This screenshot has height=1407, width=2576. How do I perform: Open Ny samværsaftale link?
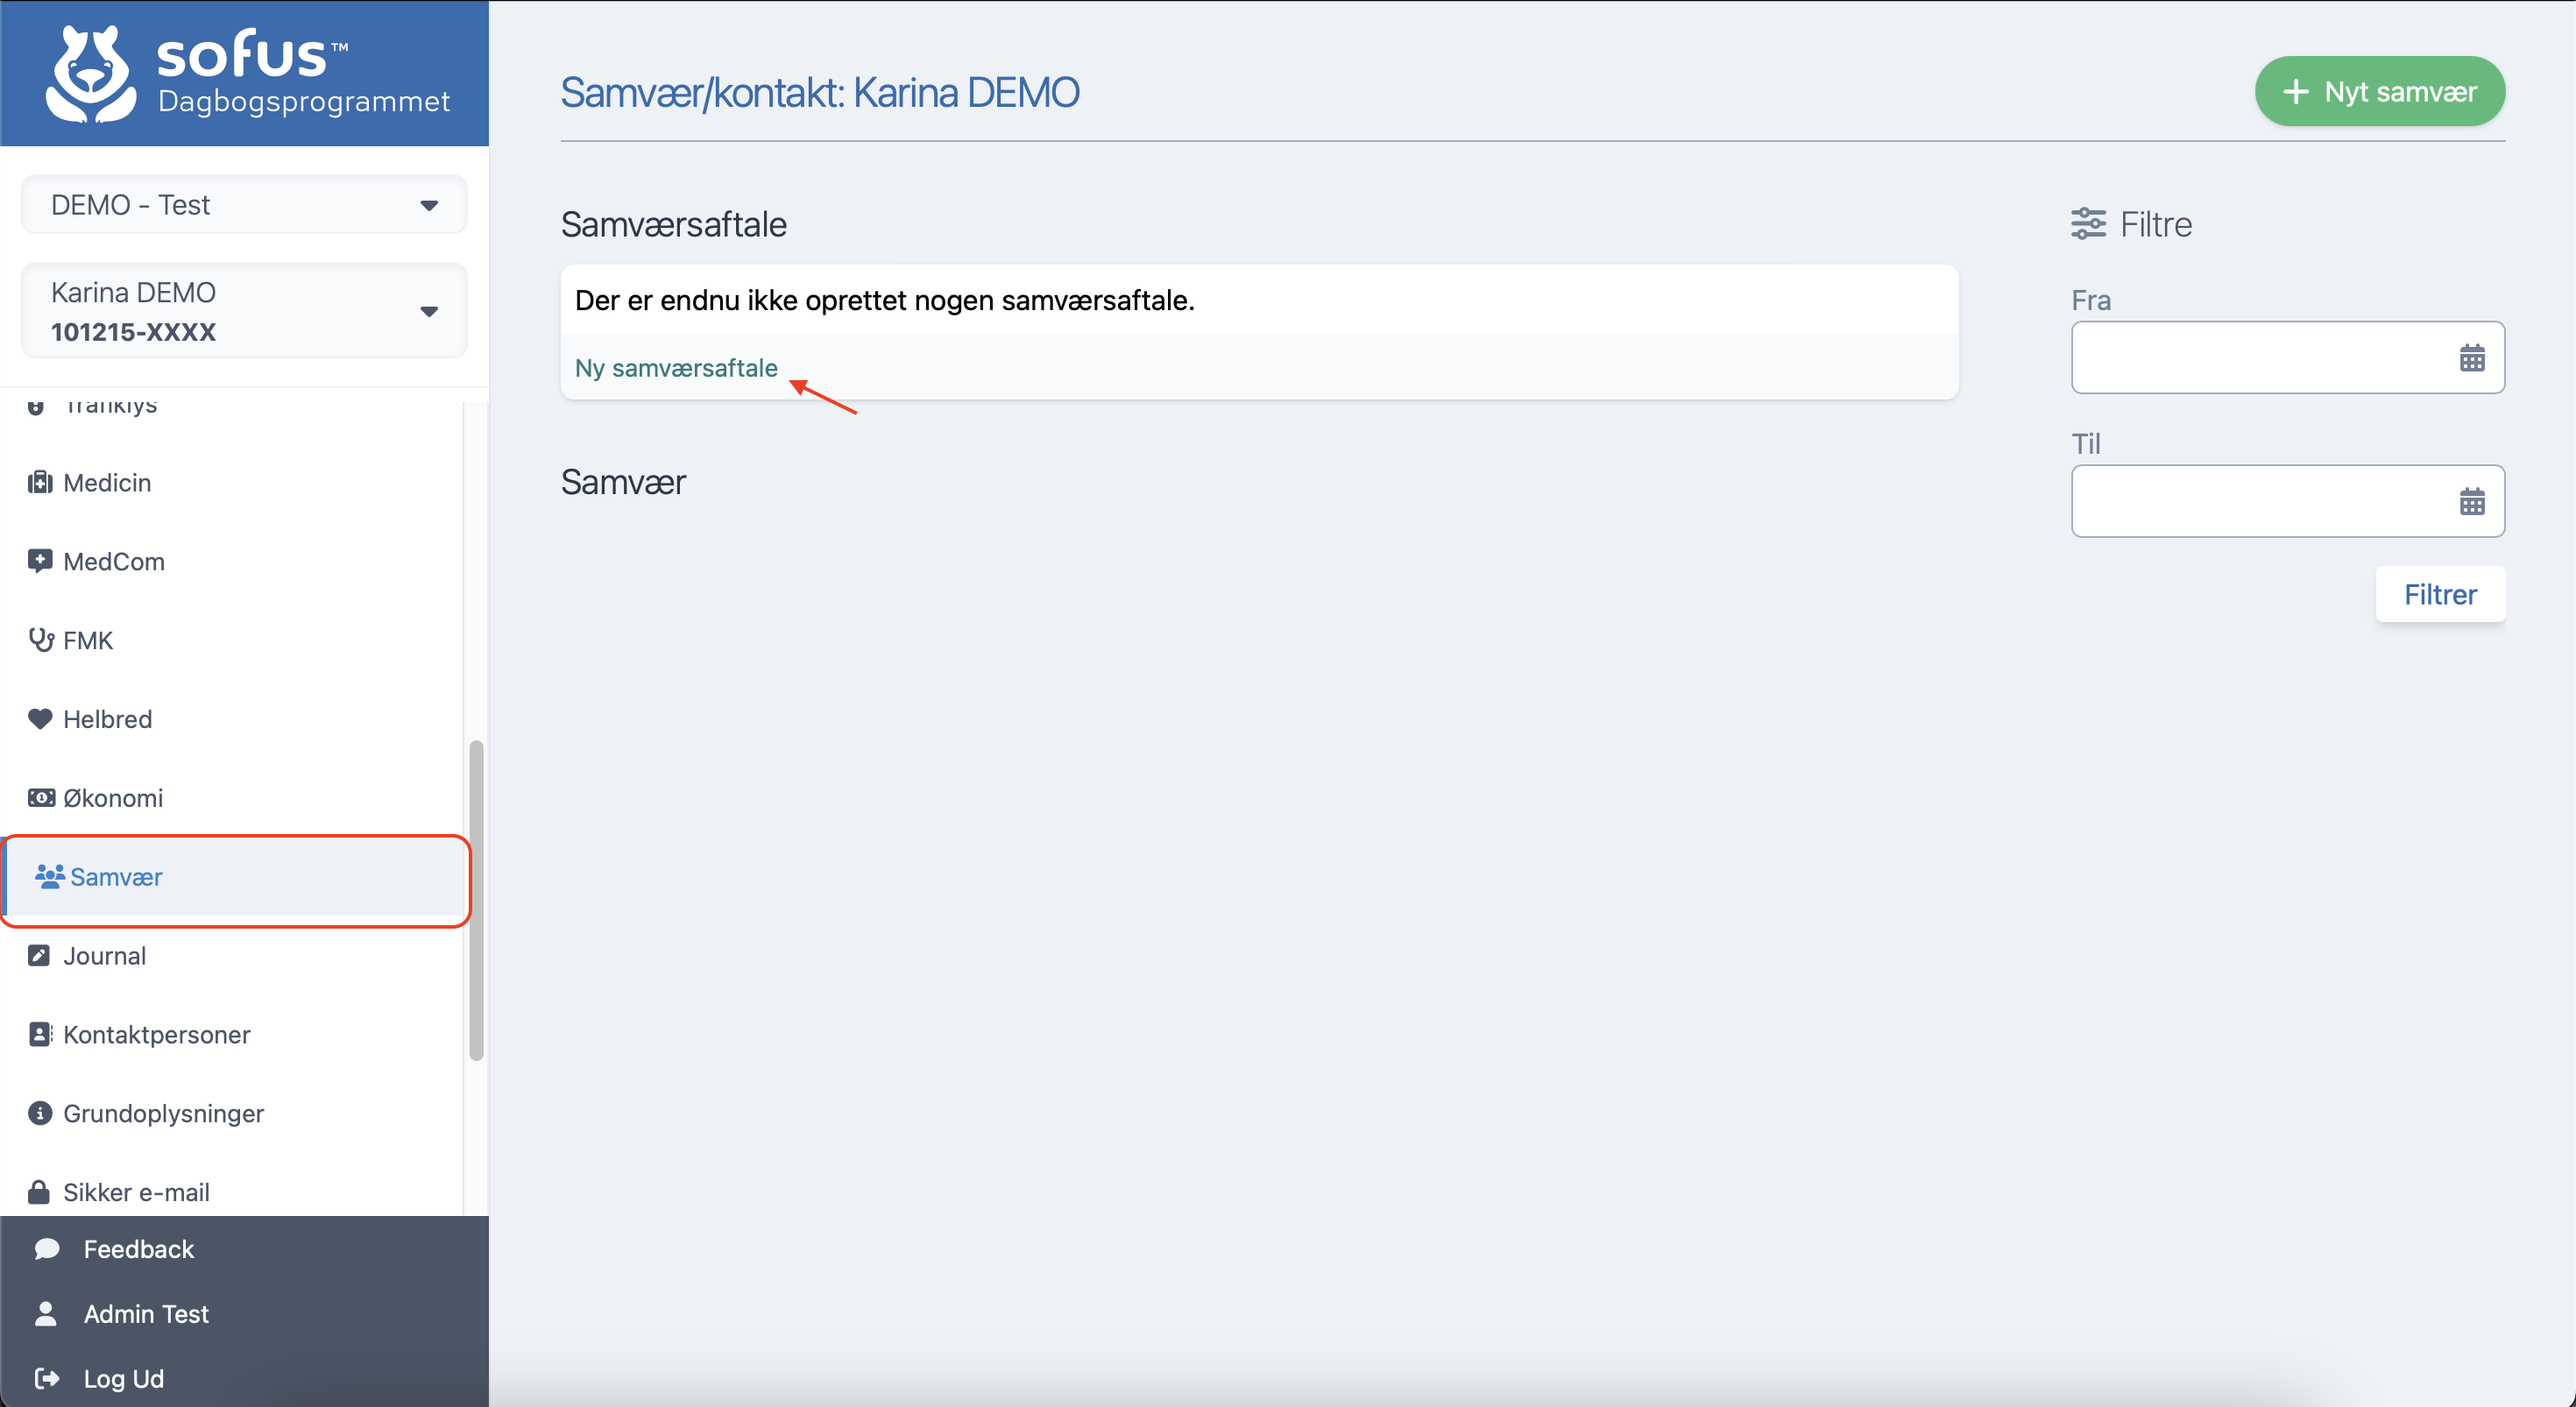(x=676, y=367)
